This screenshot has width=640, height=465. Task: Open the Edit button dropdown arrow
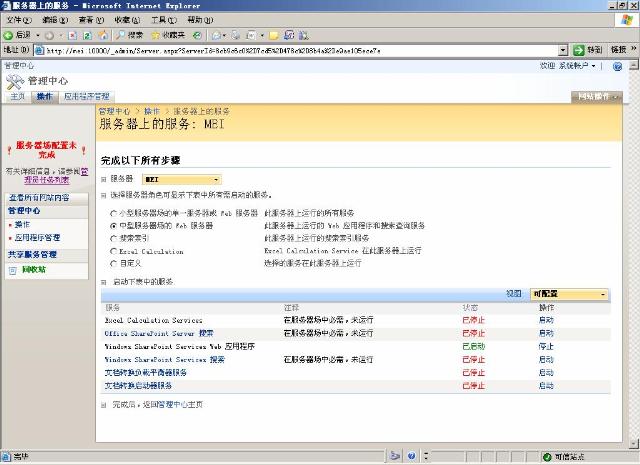pos(262,36)
